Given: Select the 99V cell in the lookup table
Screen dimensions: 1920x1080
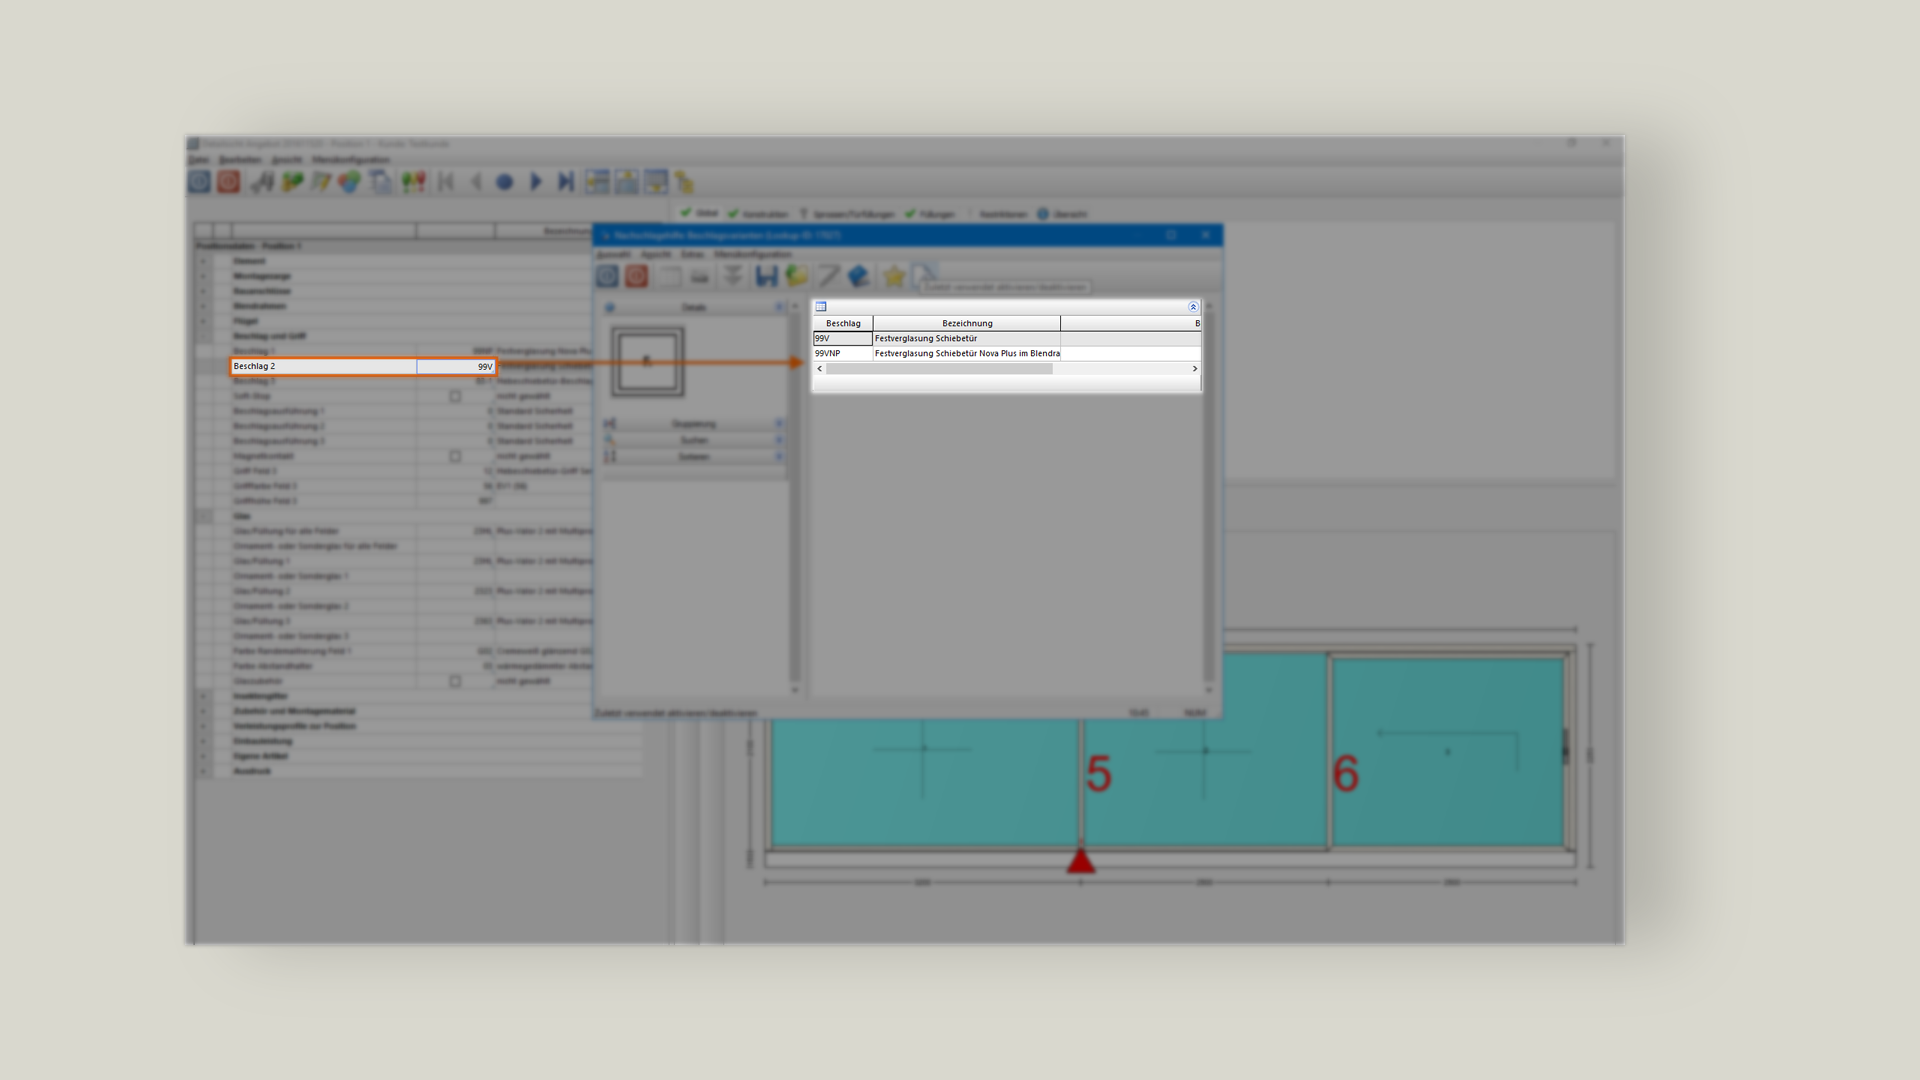Looking at the screenshot, I should tap(843, 339).
